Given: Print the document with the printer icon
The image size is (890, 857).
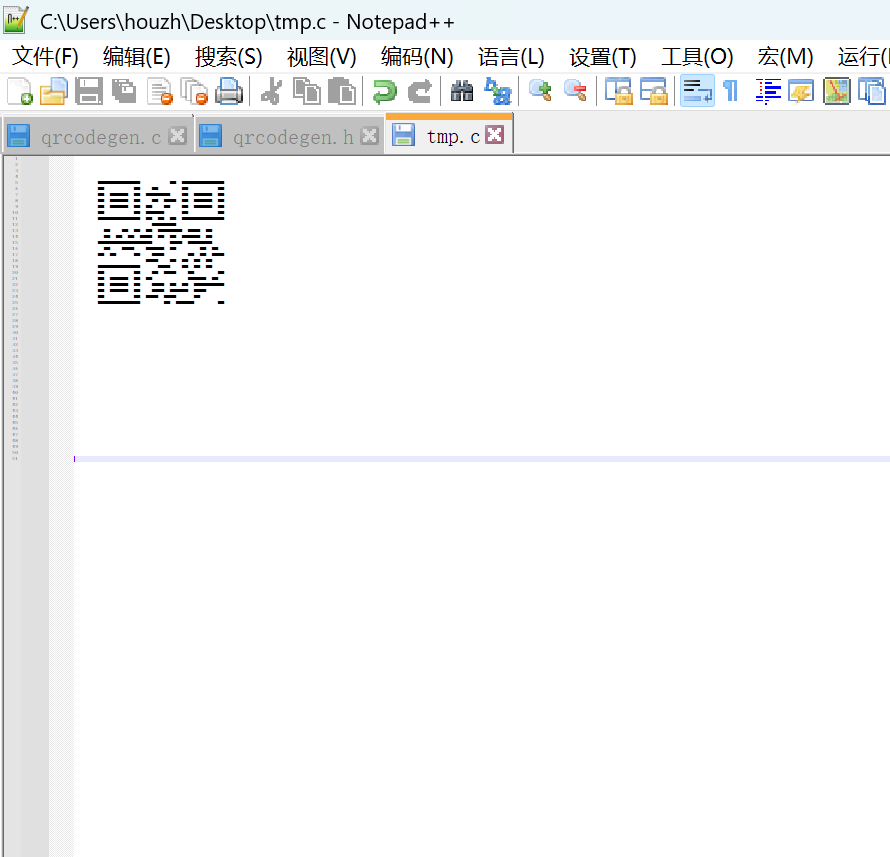Looking at the screenshot, I should click(x=229, y=91).
